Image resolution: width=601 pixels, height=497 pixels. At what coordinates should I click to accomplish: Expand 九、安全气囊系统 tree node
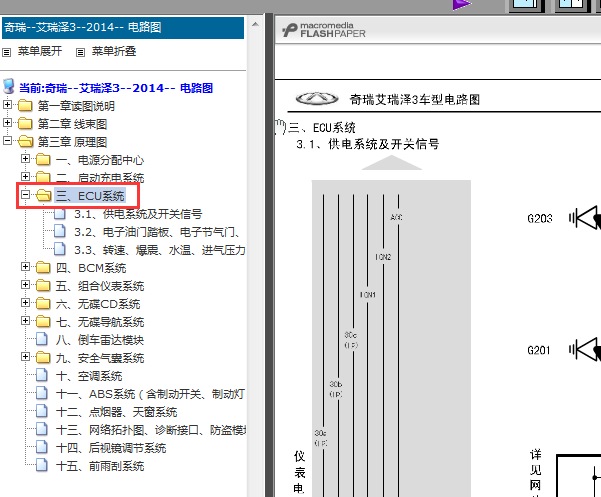pyautogui.click(x=25, y=357)
